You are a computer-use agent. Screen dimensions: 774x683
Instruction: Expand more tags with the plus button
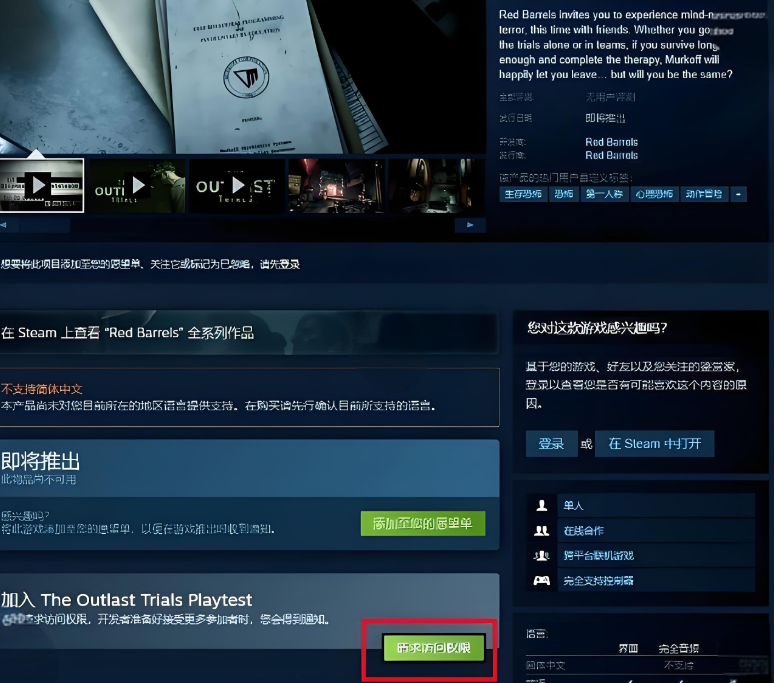[x=738, y=194]
